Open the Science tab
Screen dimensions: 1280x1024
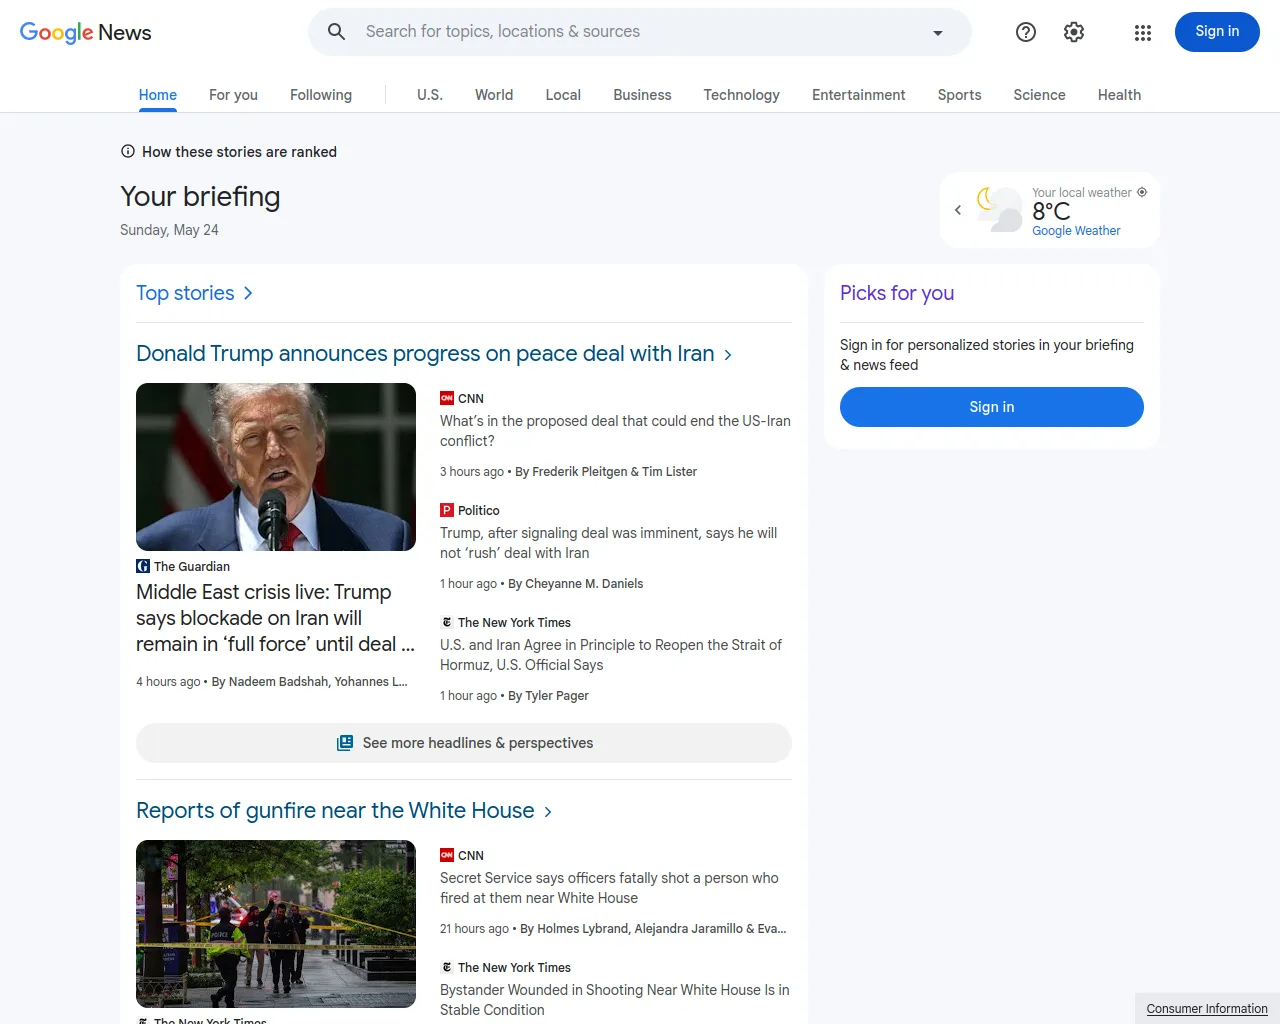pyautogui.click(x=1040, y=95)
